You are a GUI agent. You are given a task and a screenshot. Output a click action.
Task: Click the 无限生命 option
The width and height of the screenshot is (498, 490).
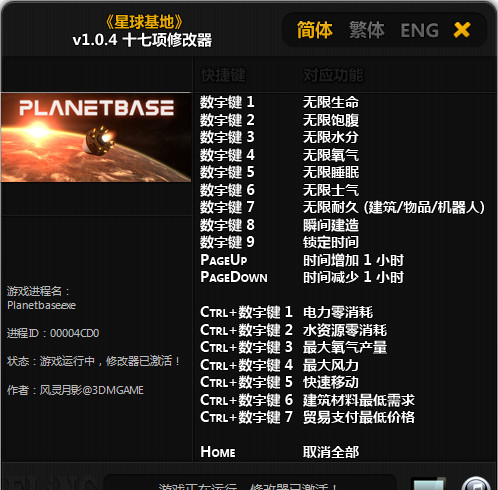coord(331,102)
